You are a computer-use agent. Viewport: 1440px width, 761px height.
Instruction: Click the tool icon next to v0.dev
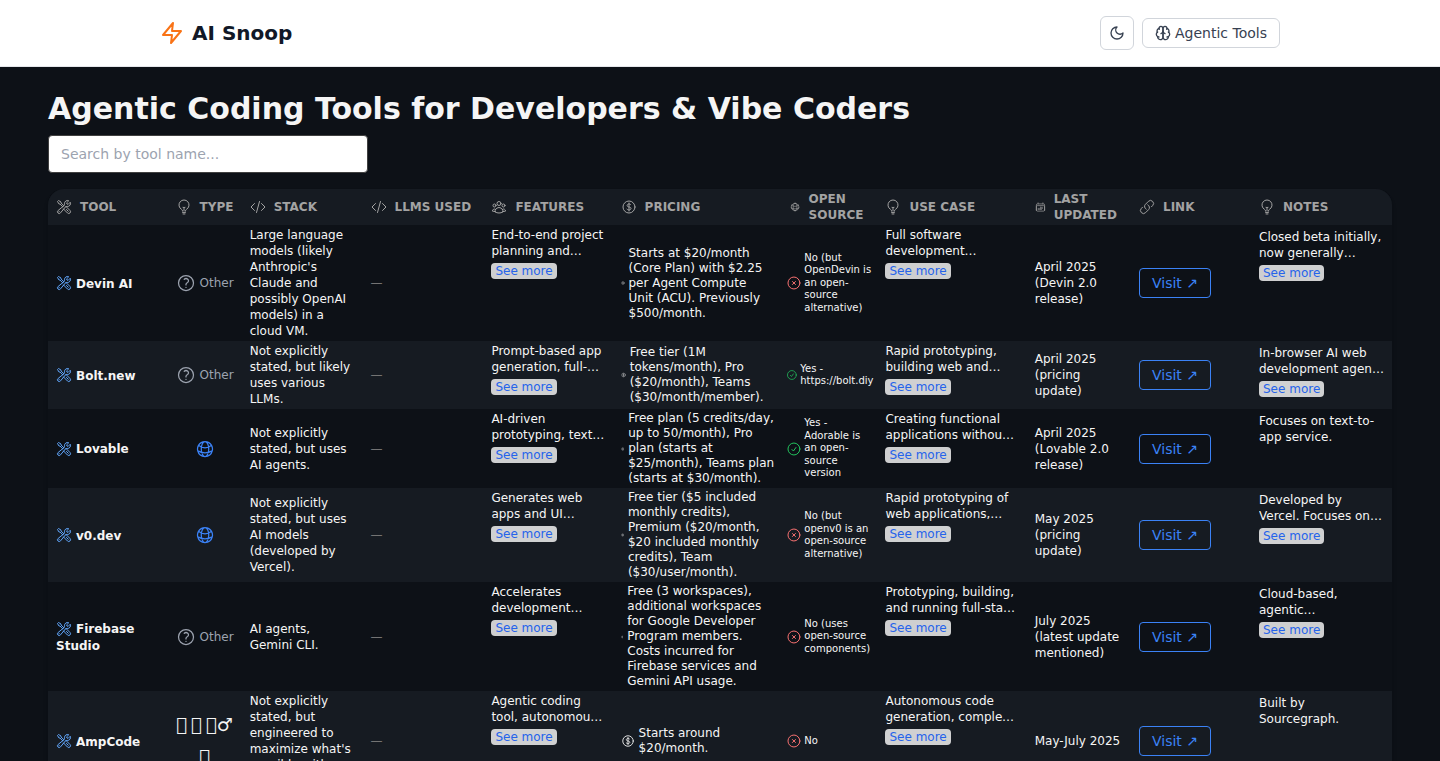click(x=64, y=536)
